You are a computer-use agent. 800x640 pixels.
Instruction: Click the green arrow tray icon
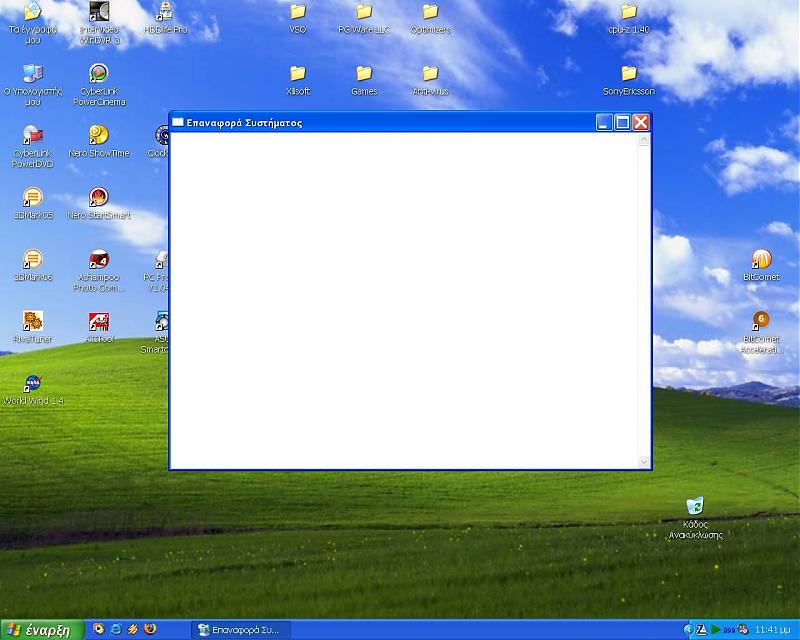(x=716, y=630)
